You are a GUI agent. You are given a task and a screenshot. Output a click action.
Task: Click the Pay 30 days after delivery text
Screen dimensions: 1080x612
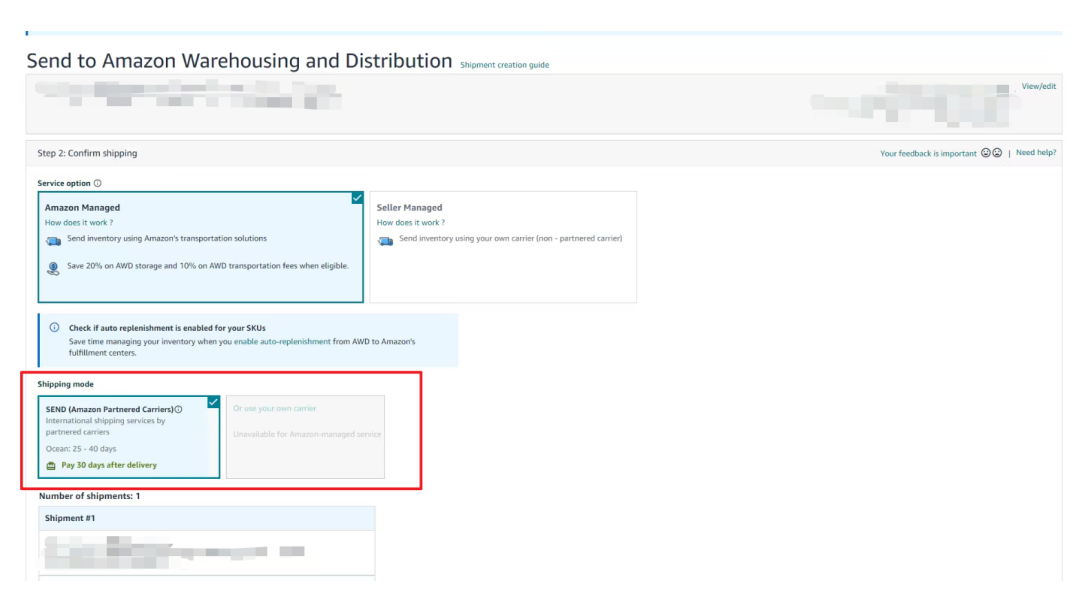109,465
